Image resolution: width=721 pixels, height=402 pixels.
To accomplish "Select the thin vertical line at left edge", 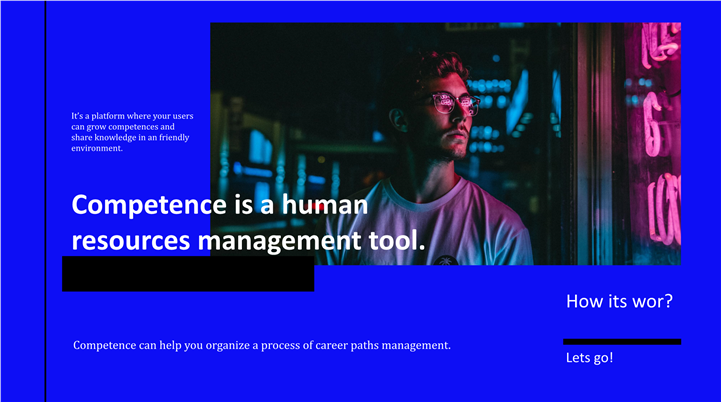I will coord(45,200).
